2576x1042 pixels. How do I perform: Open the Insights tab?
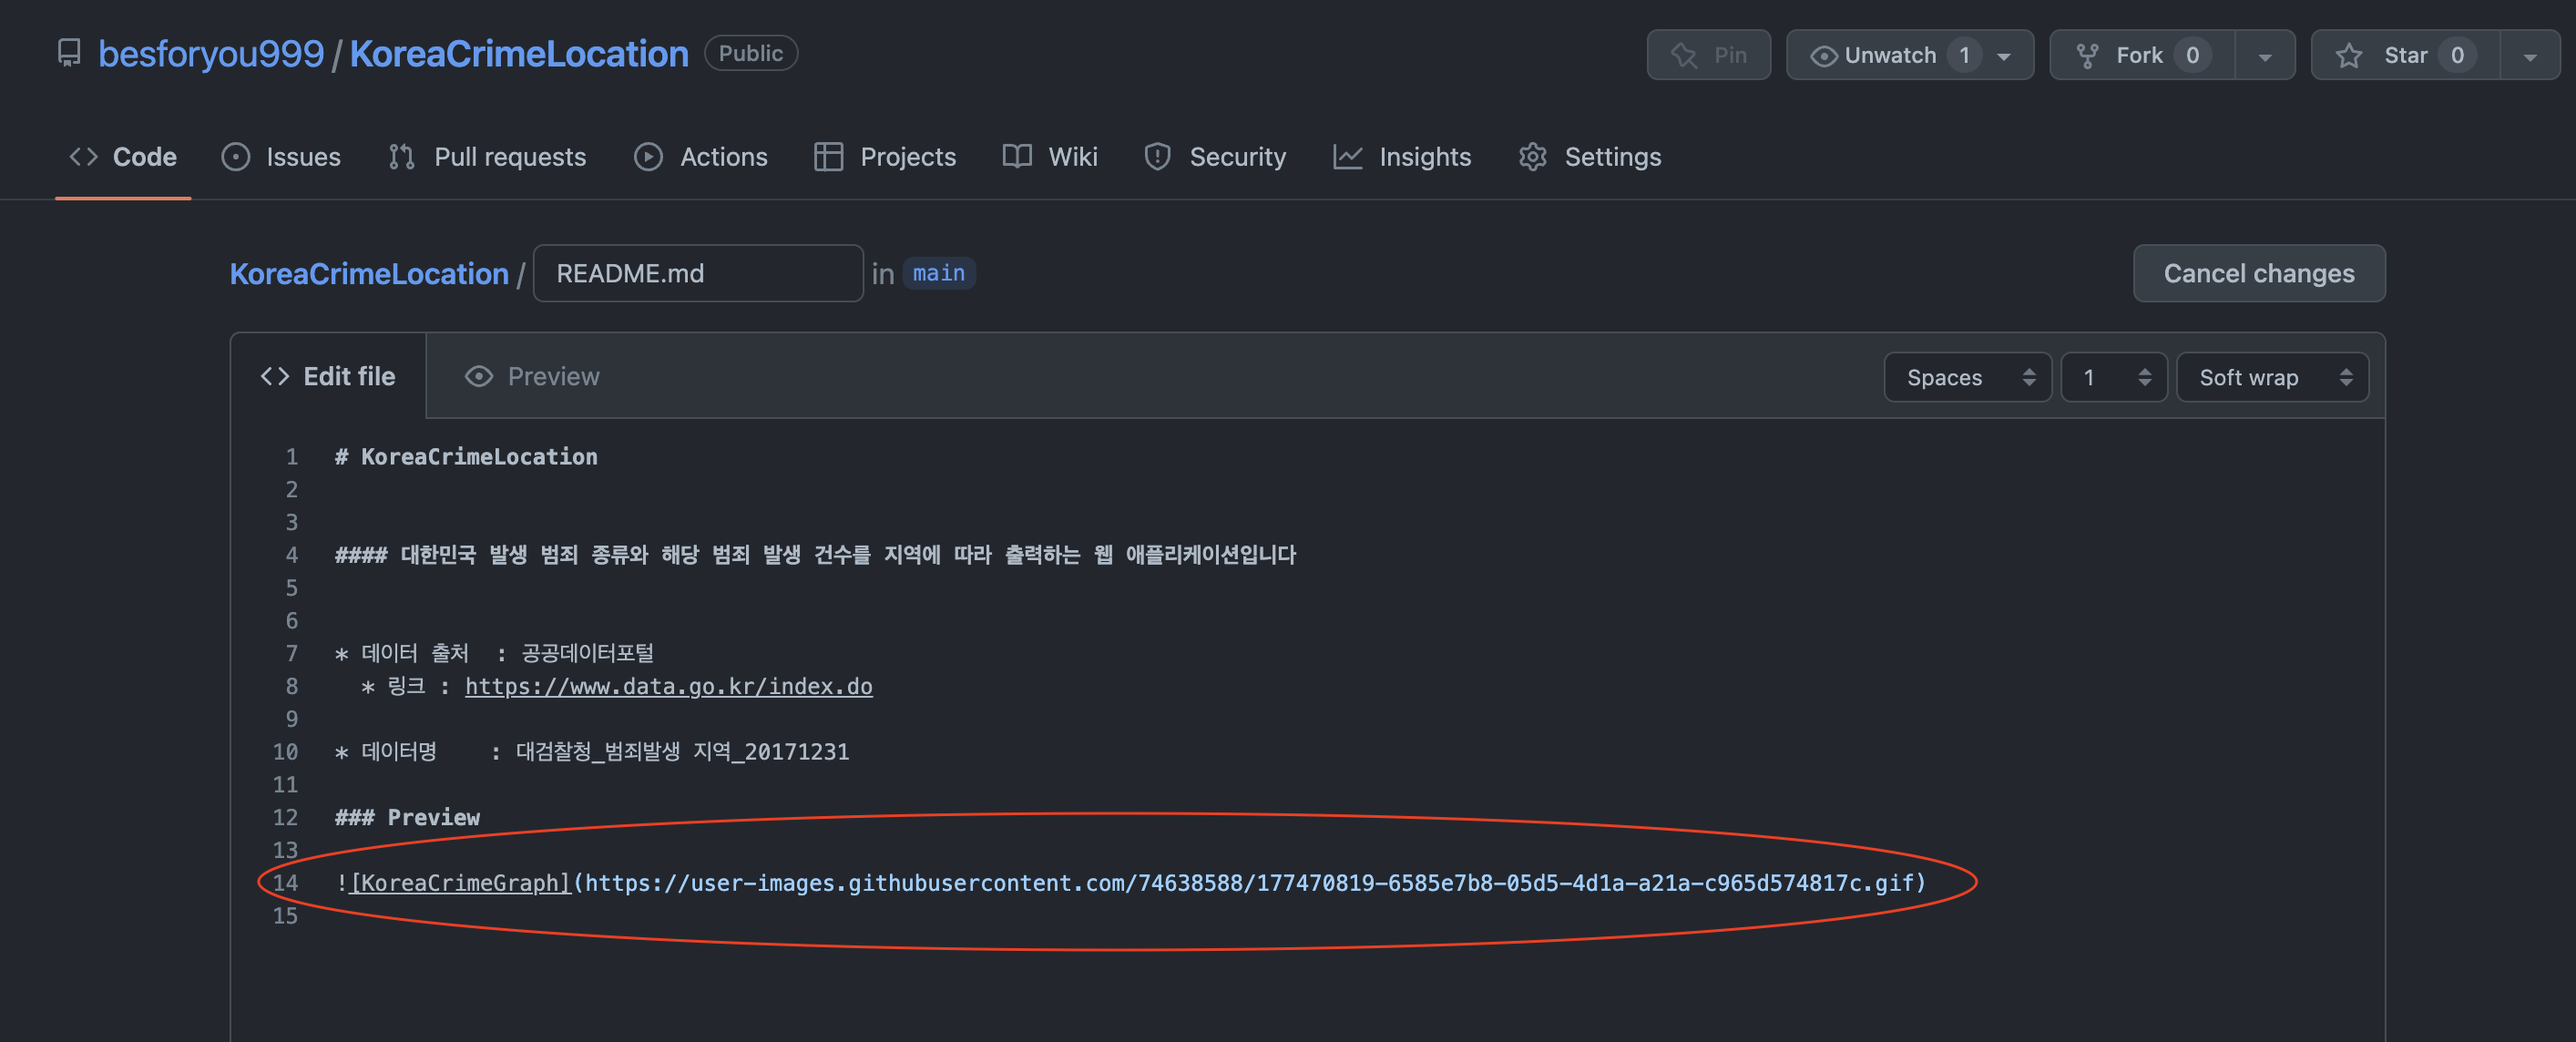coord(1402,157)
